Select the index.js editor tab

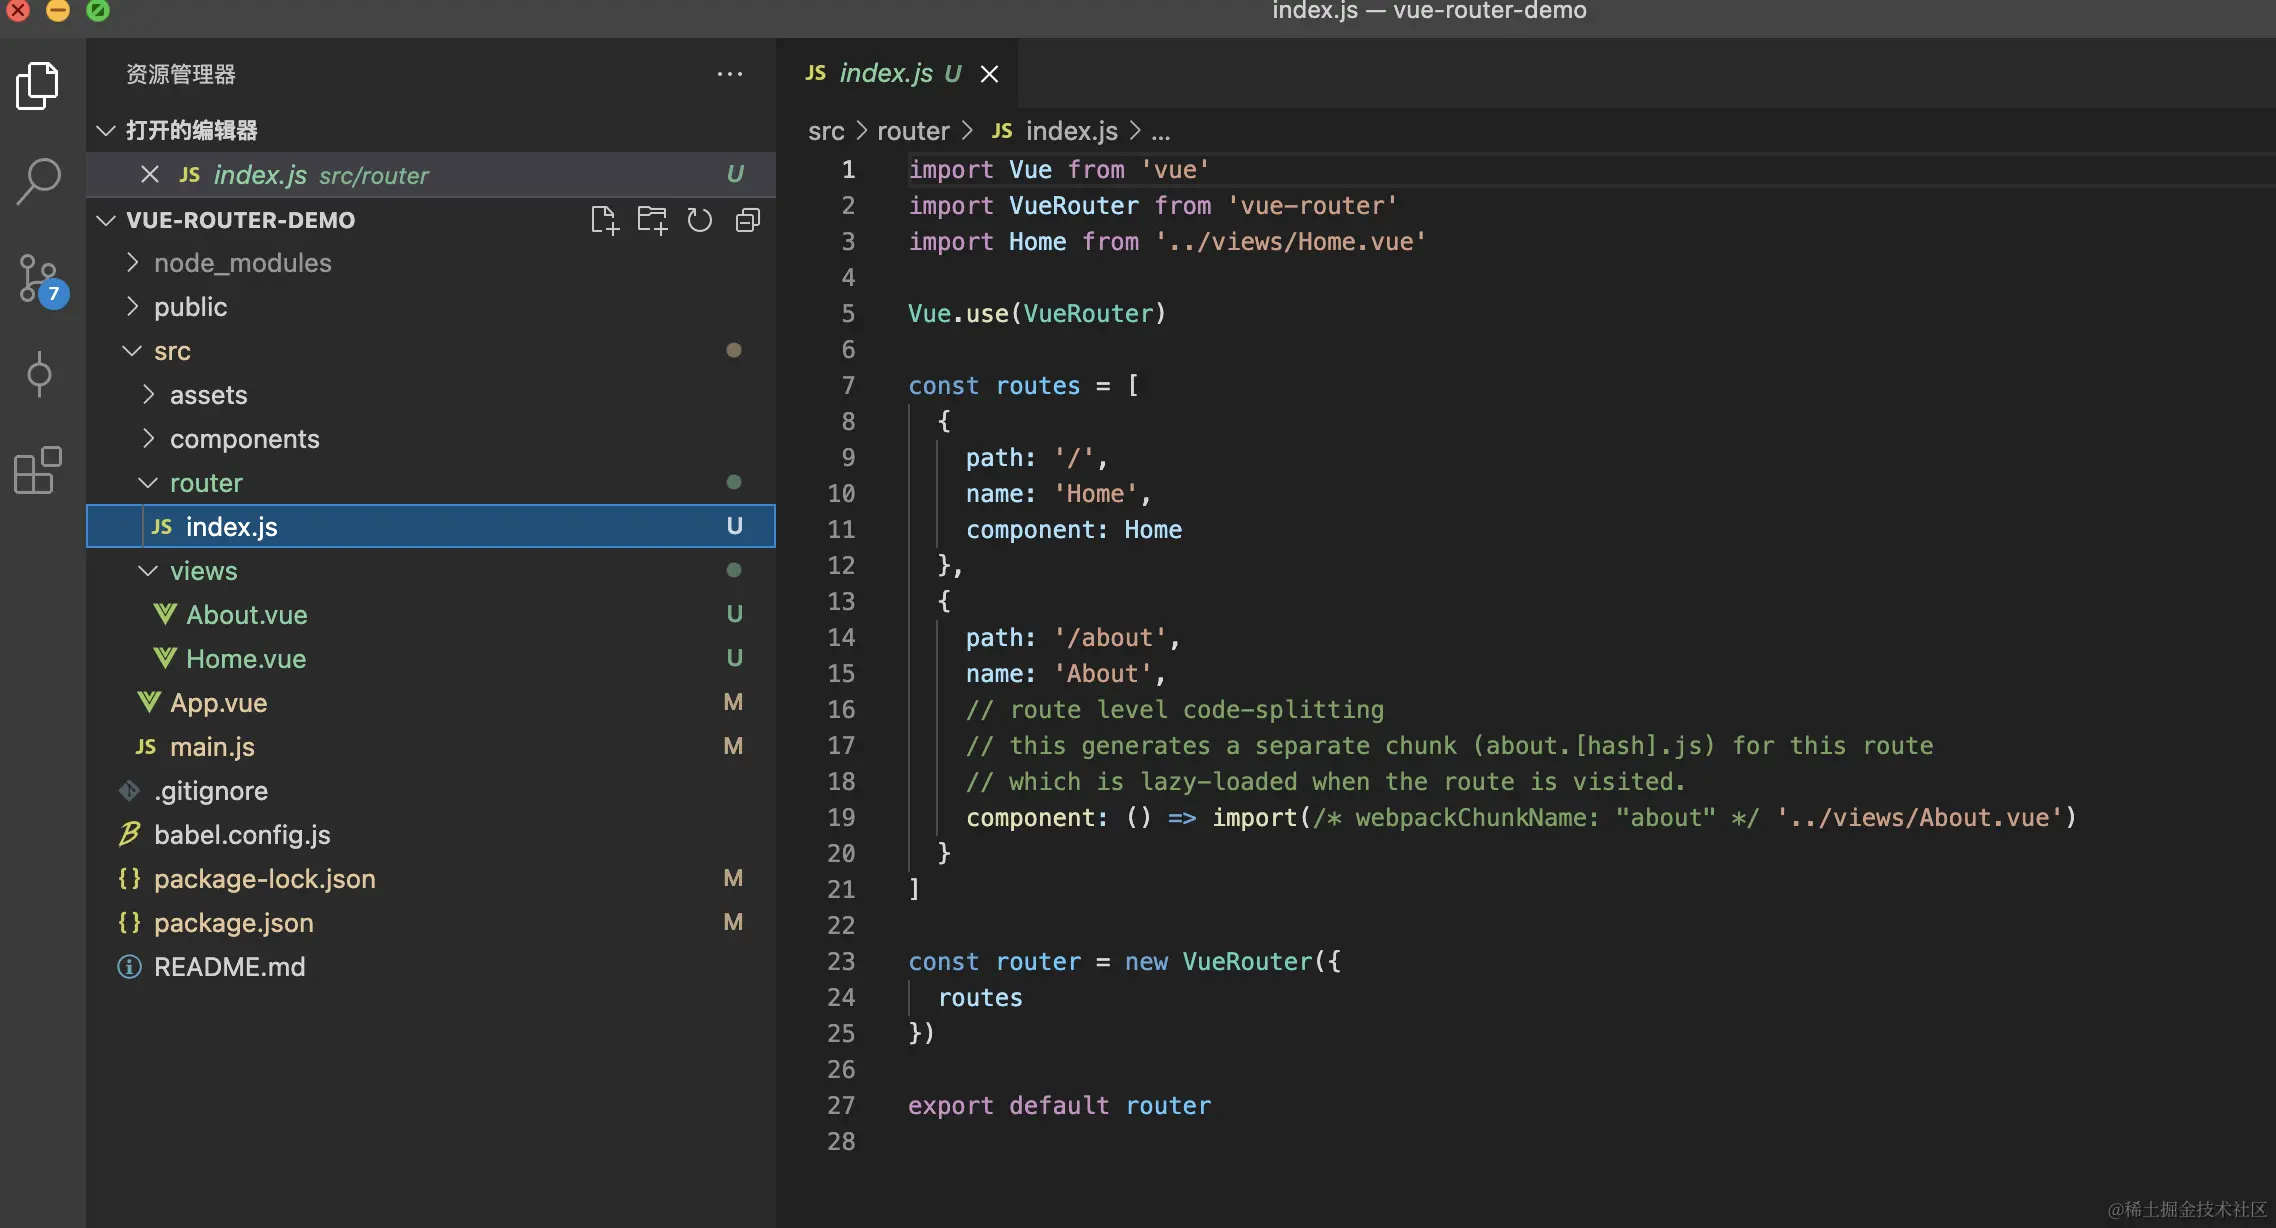coord(885,74)
